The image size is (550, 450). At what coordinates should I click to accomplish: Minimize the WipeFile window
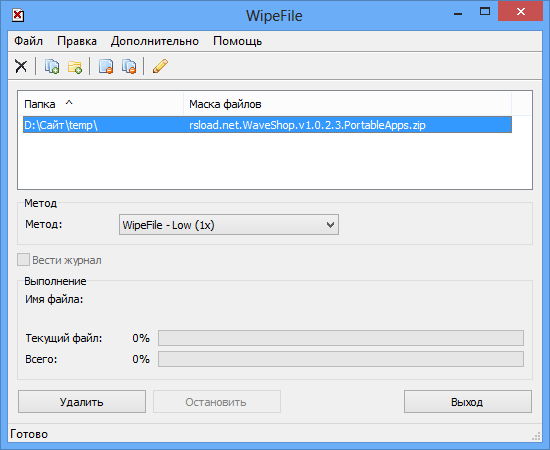(x=458, y=13)
